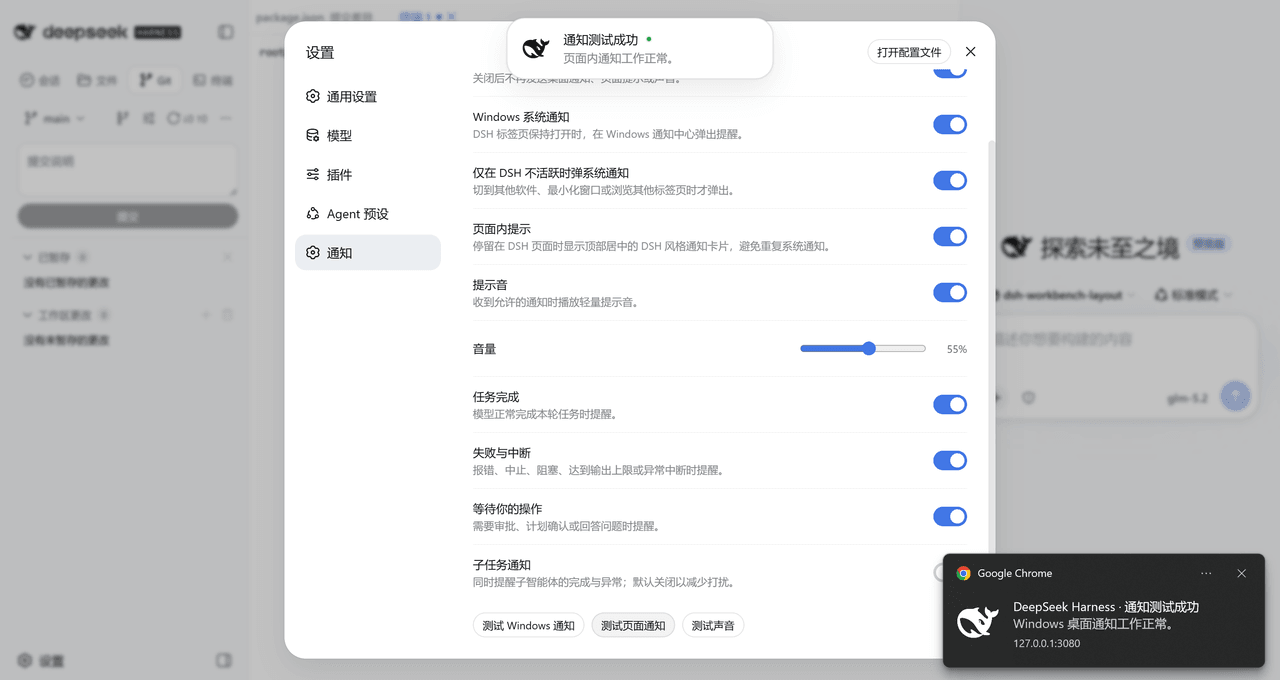The image size is (1280, 680).
Task: Click the 音量 slider handle
Action: tap(869, 348)
